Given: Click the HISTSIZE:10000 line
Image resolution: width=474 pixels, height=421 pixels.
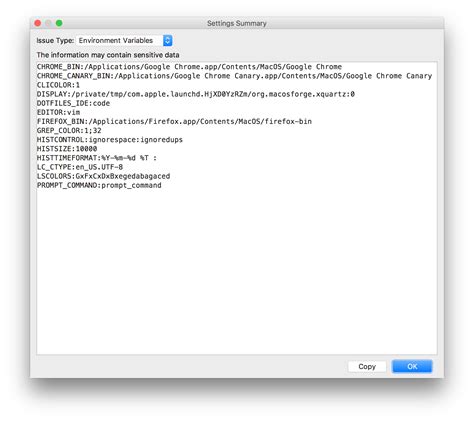Looking at the screenshot, I should [67, 149].
